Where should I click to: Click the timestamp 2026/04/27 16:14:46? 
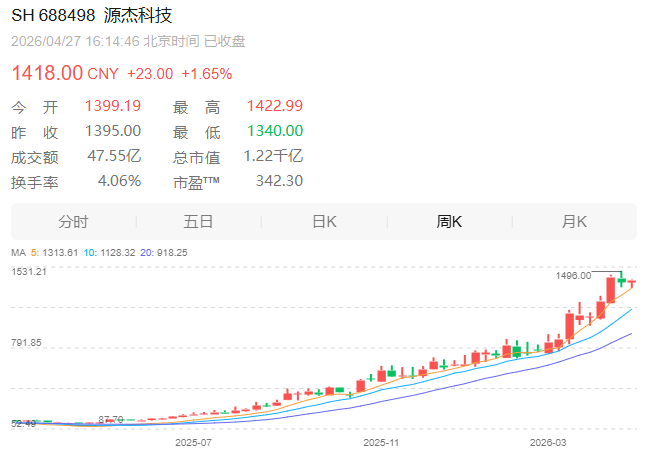tap(75, 41)
